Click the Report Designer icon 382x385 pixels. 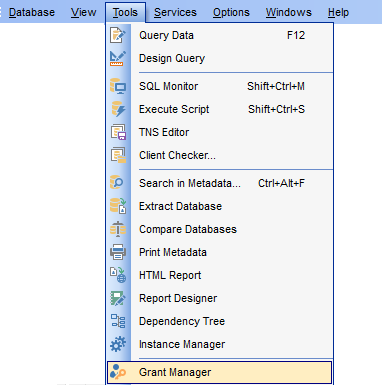pyautogui.click(x=118, y=298)
